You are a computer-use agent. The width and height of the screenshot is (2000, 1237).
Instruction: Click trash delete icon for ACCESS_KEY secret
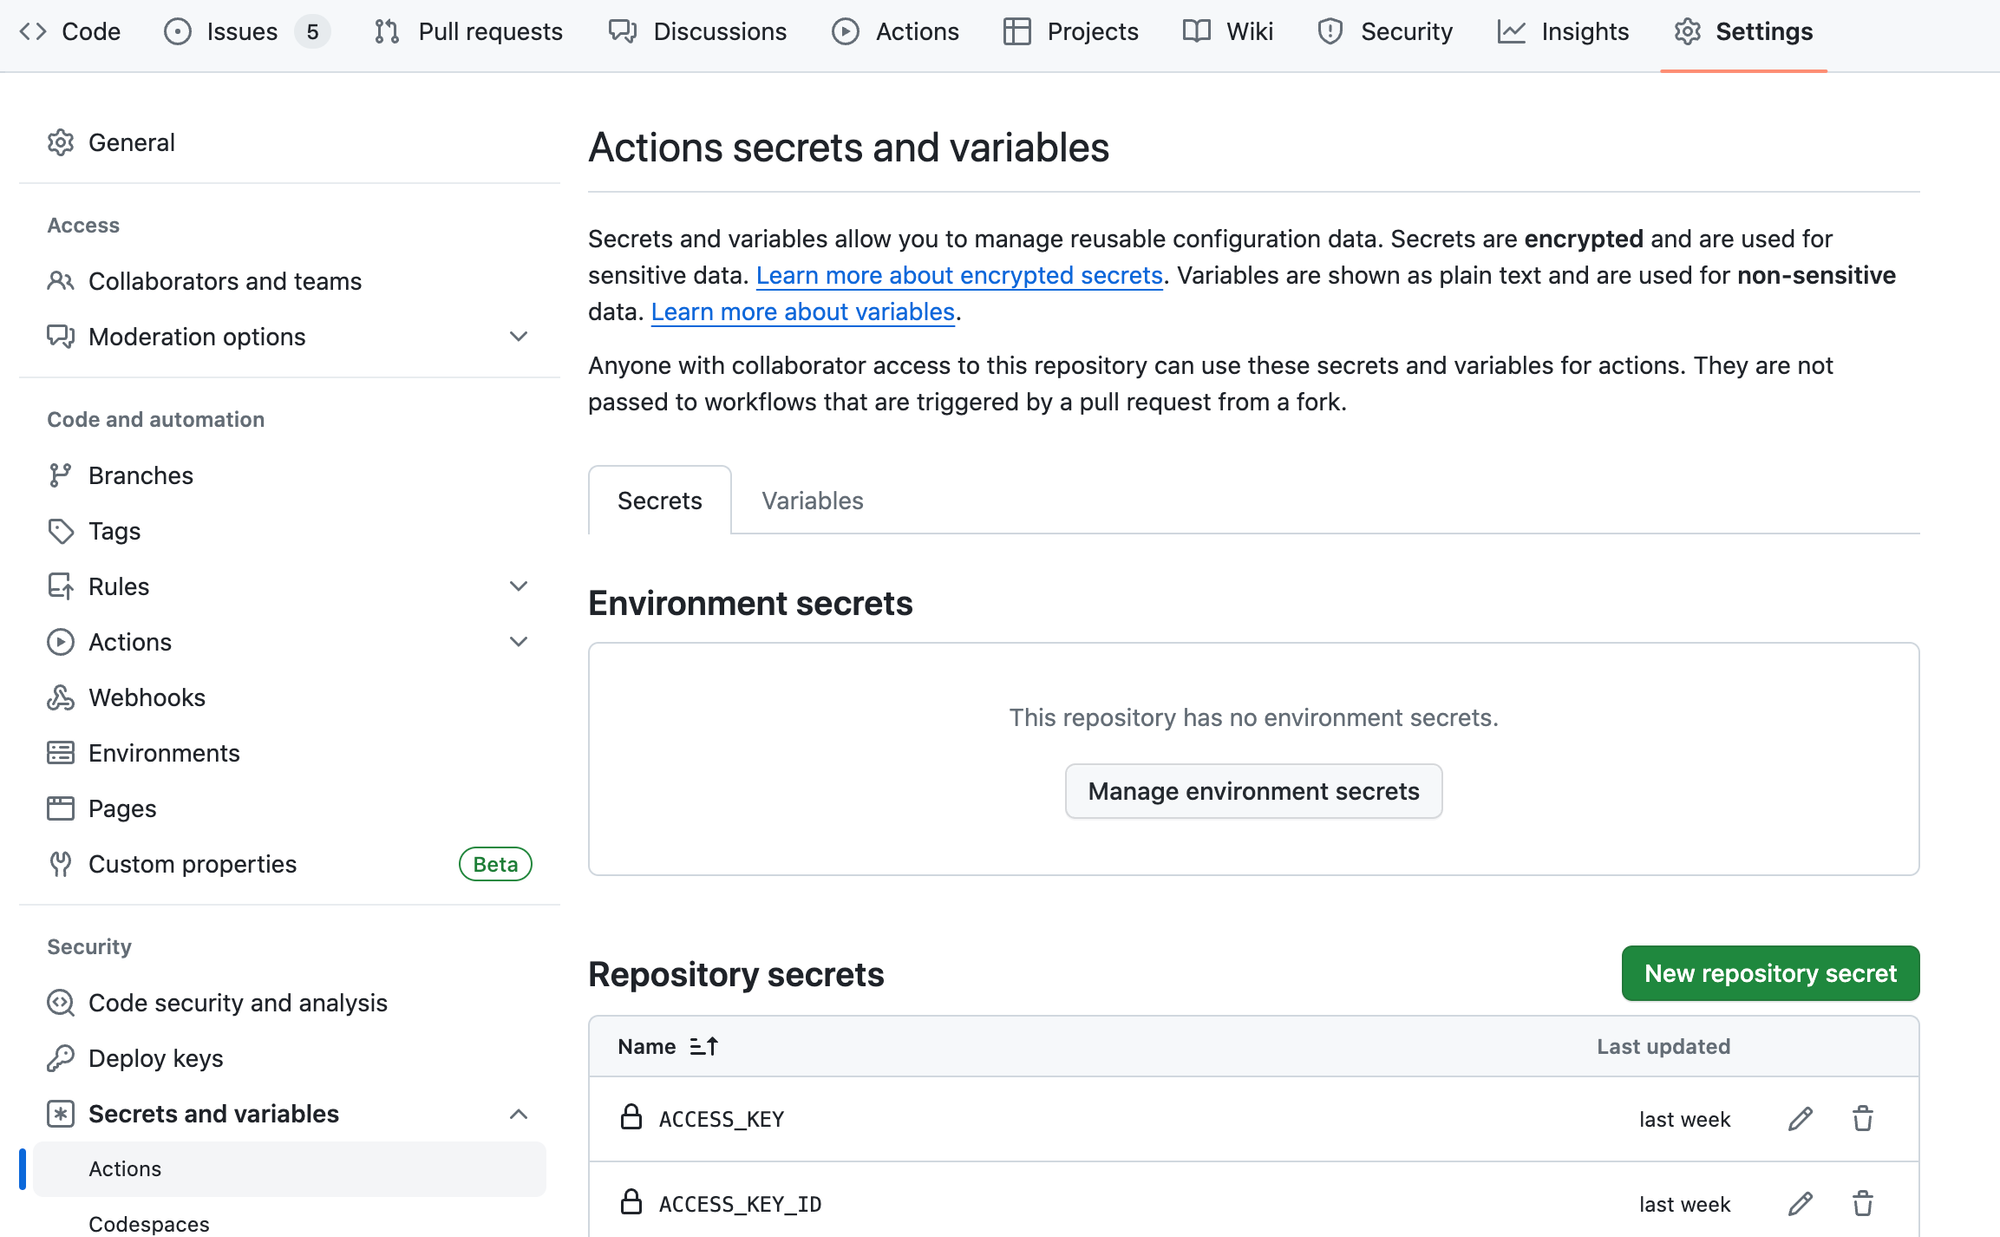(1862, 1119)
